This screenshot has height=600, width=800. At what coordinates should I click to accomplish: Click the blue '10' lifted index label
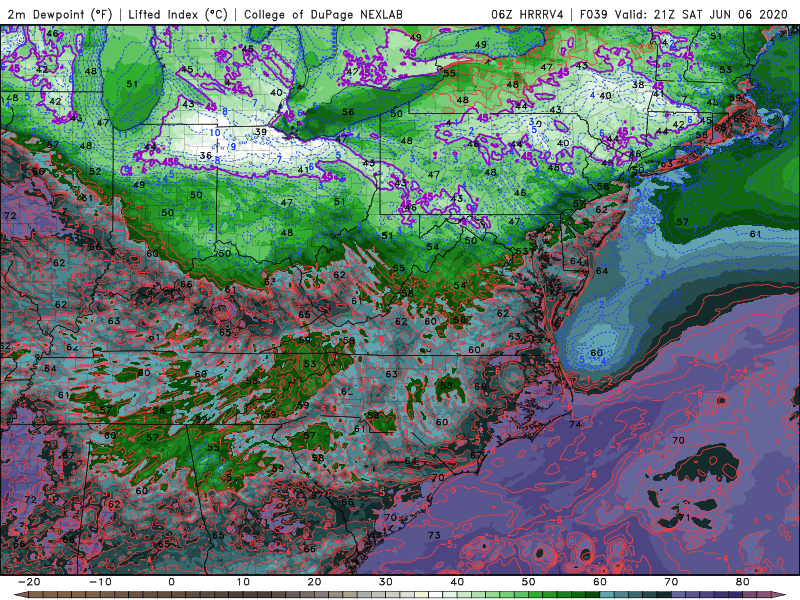215,133
